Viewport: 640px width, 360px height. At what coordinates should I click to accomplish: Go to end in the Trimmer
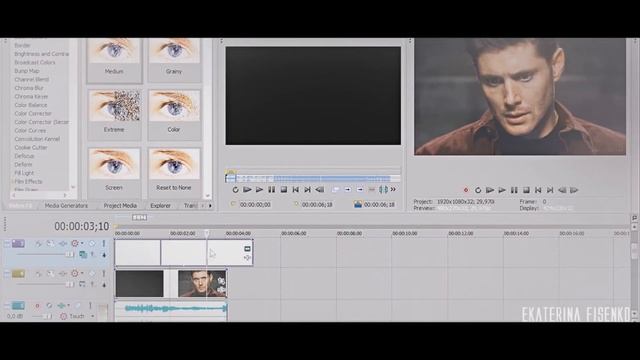click(307, 190)
